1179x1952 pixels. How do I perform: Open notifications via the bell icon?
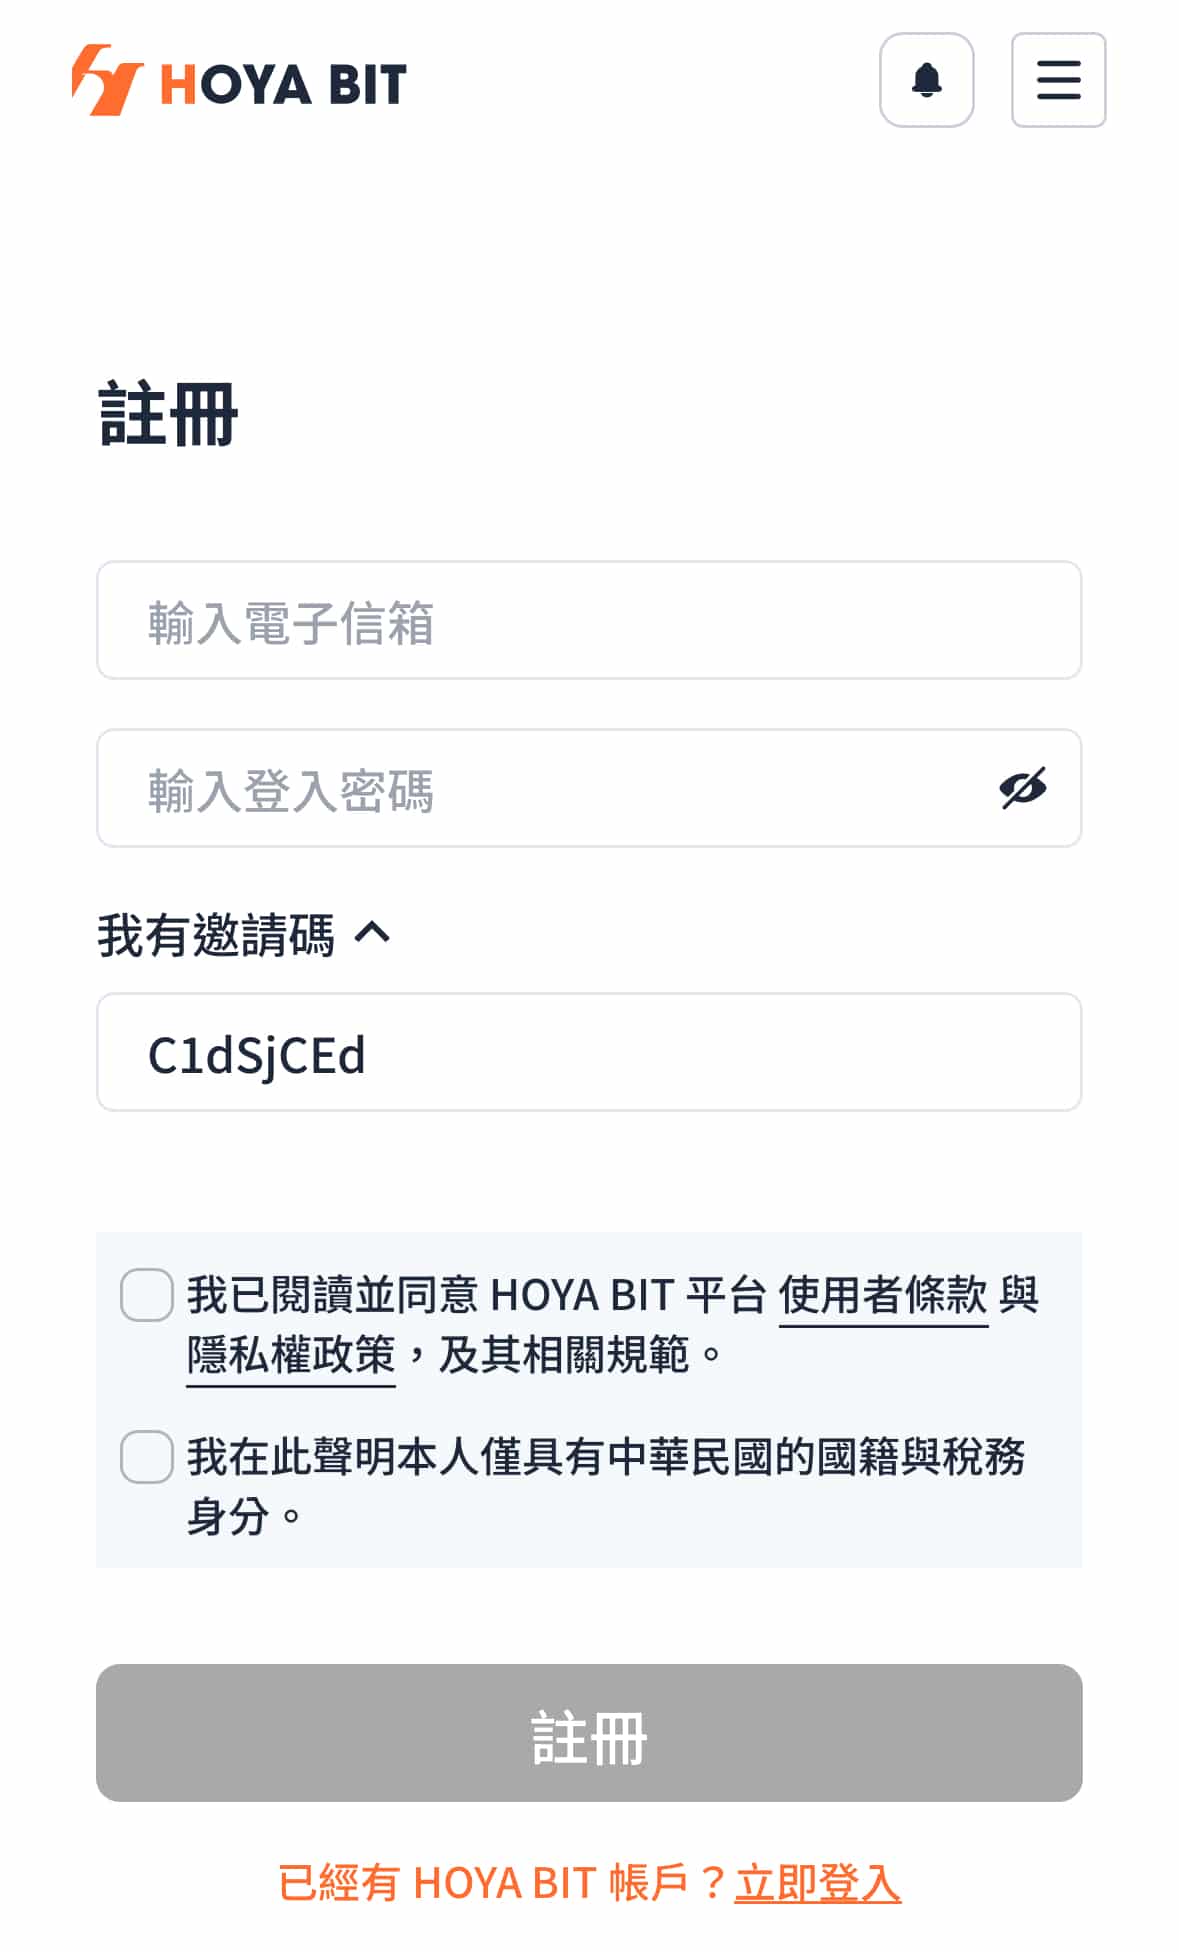tap(926, 80)
